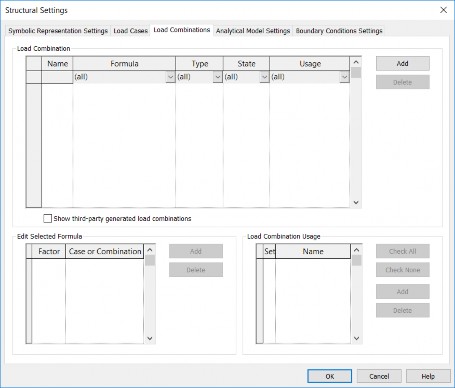Viewport: 455px width, 388px height.
Task: Cancel the Structural Settings dialog
Action: click(379, 376)
